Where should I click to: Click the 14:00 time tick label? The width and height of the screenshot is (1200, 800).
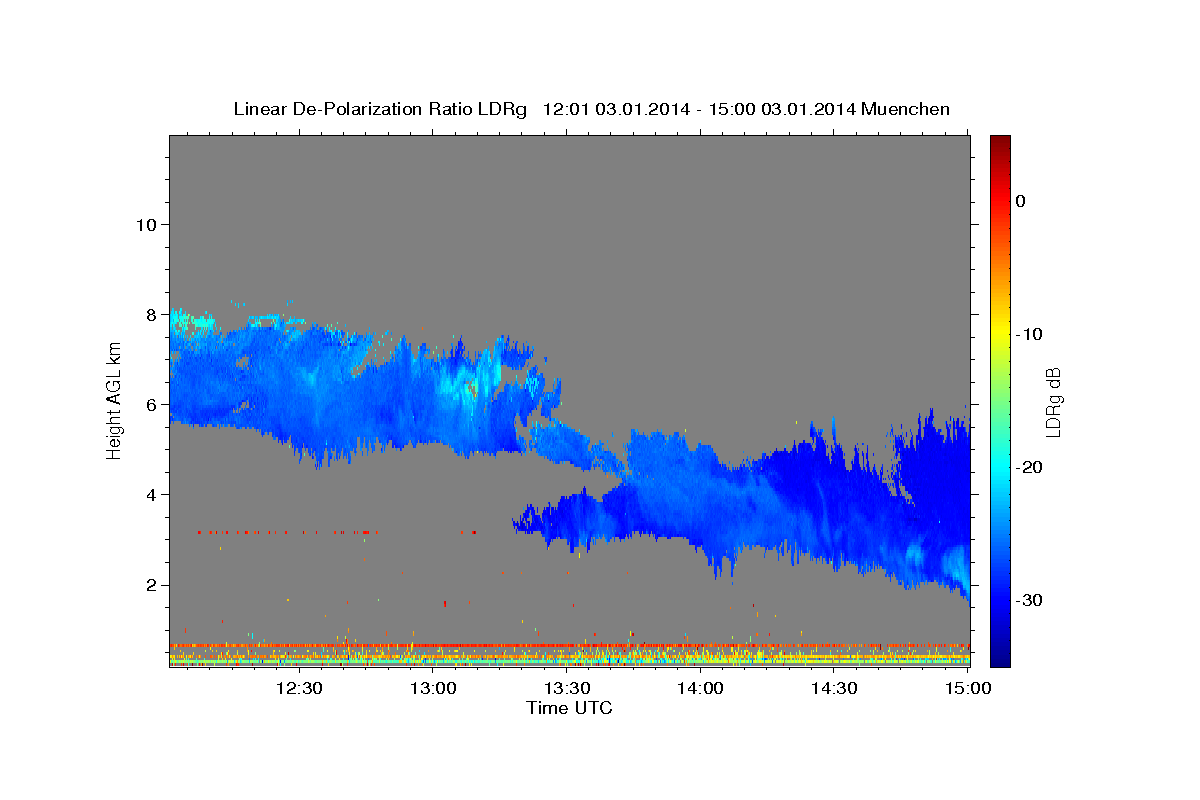coord(701,688)
